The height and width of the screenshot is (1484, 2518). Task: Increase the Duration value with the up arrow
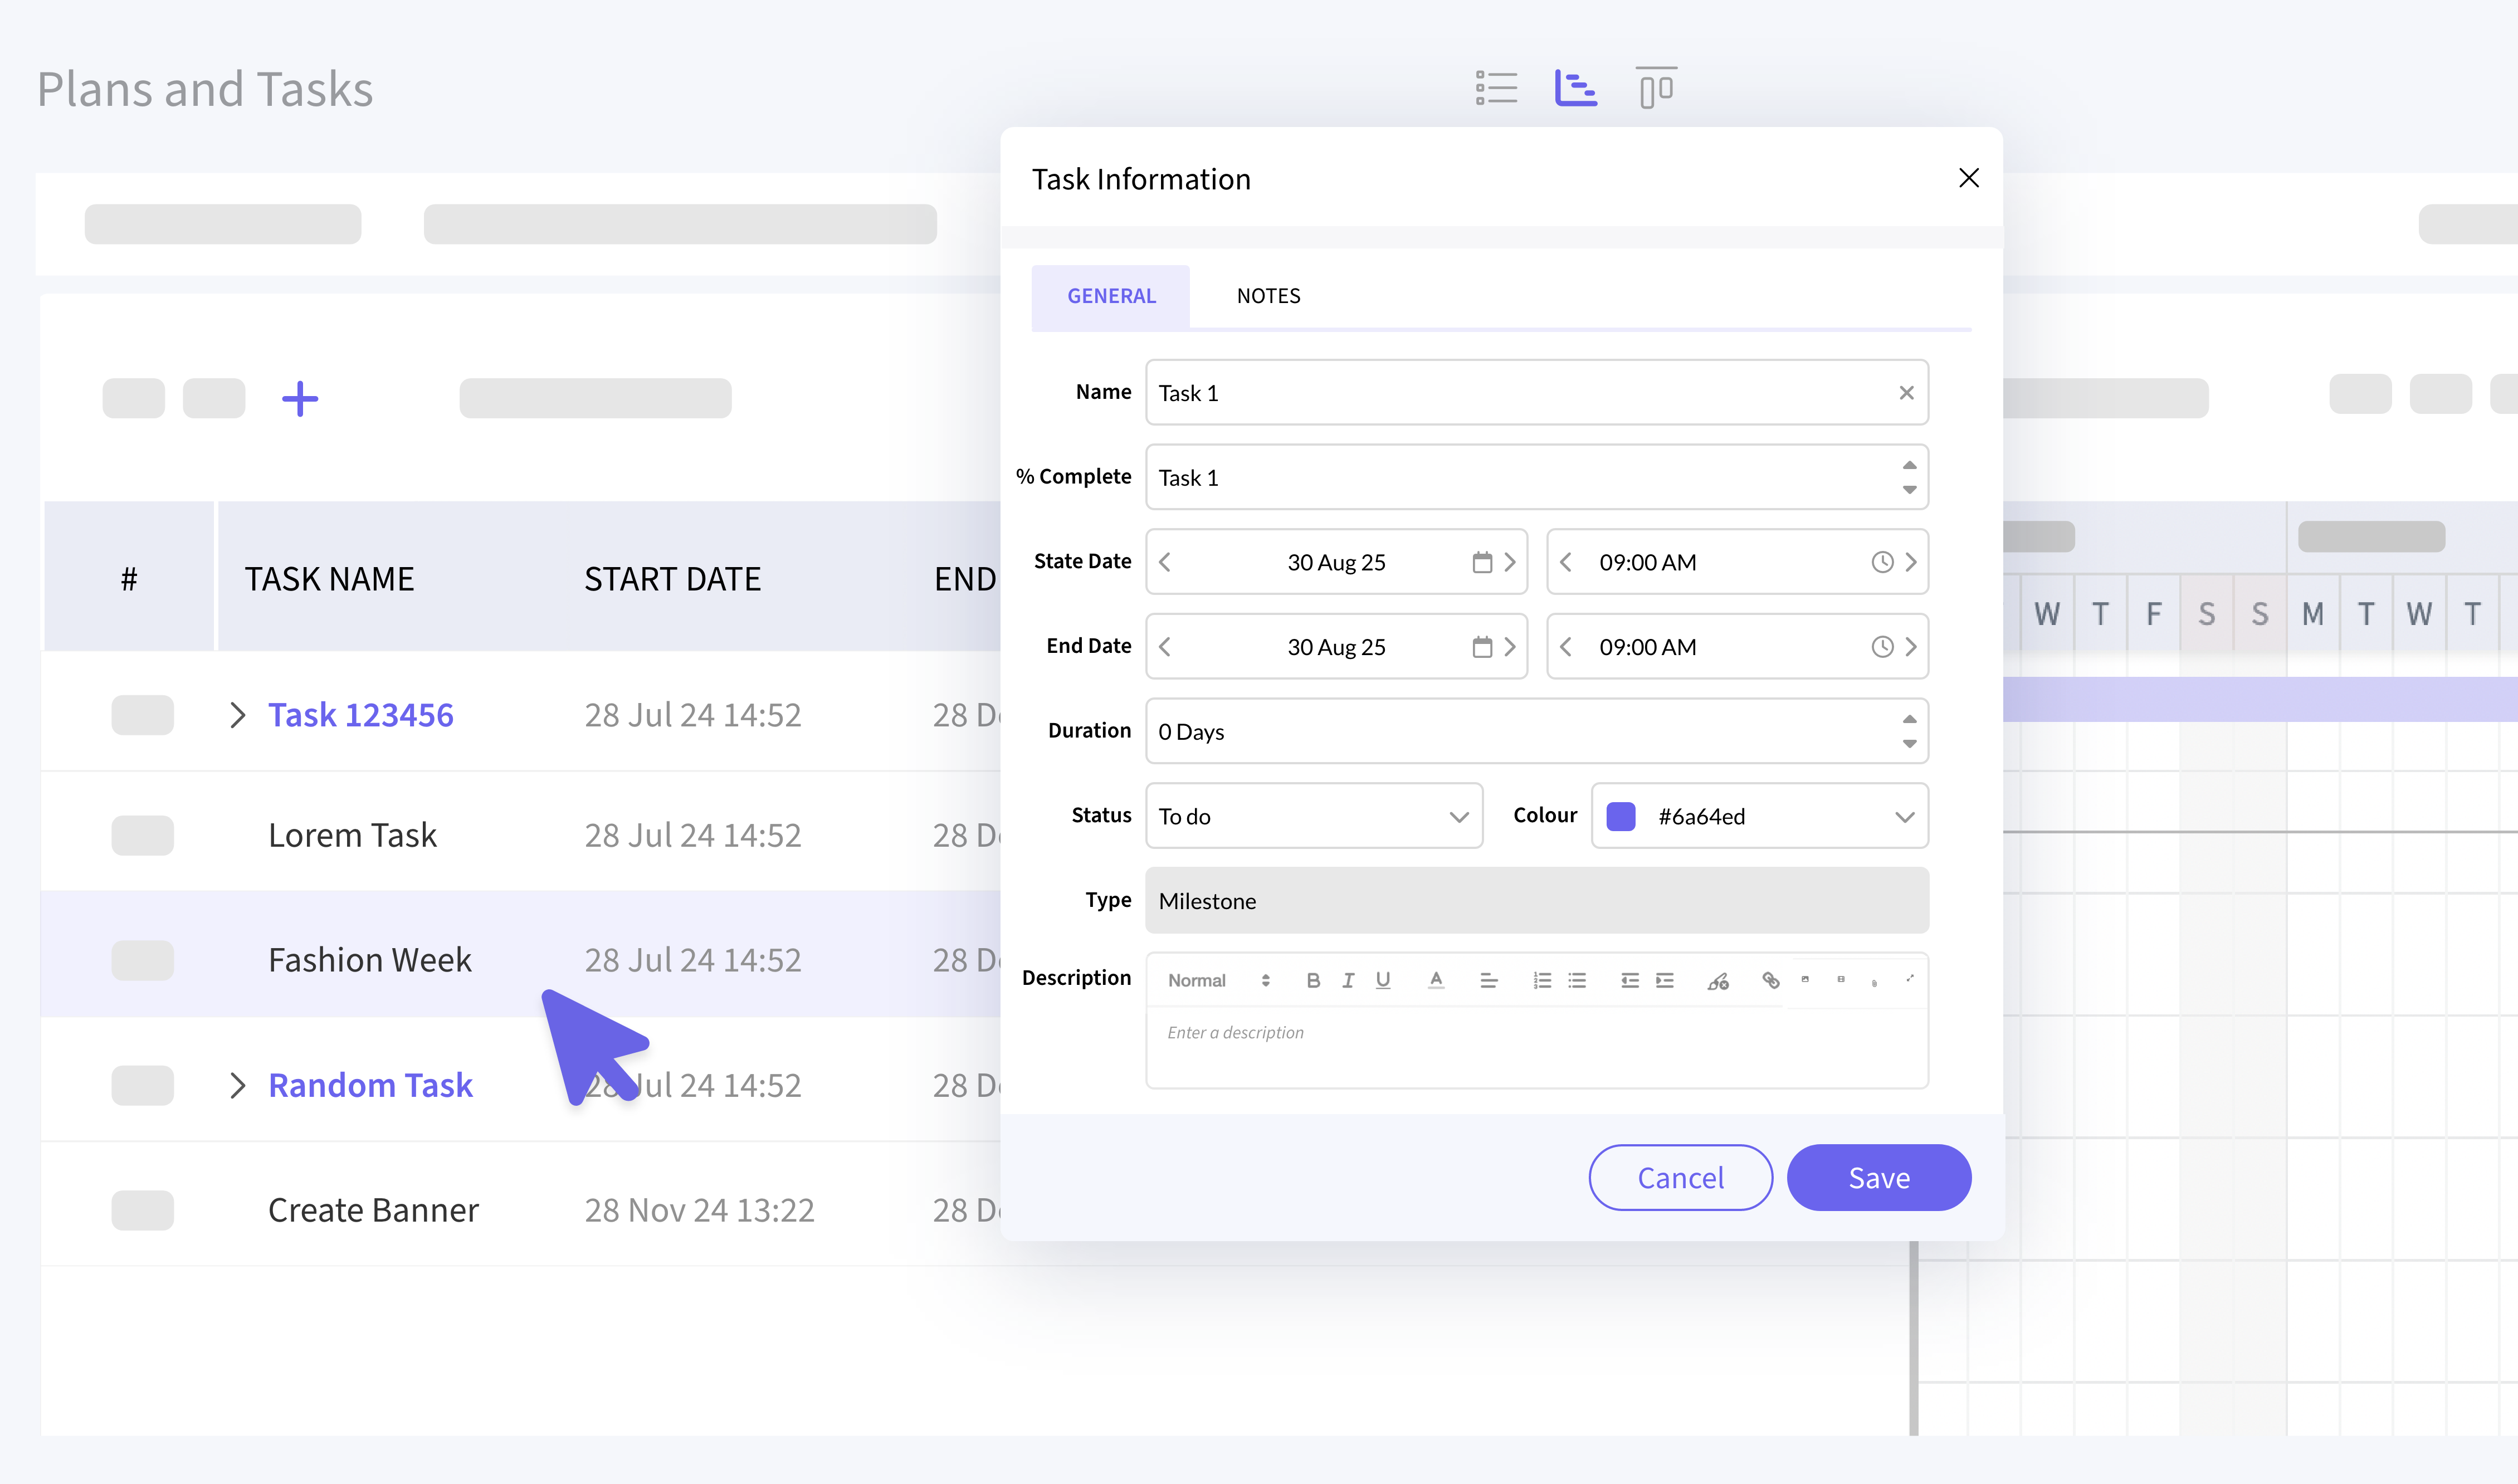click(x=1909, y=719)
